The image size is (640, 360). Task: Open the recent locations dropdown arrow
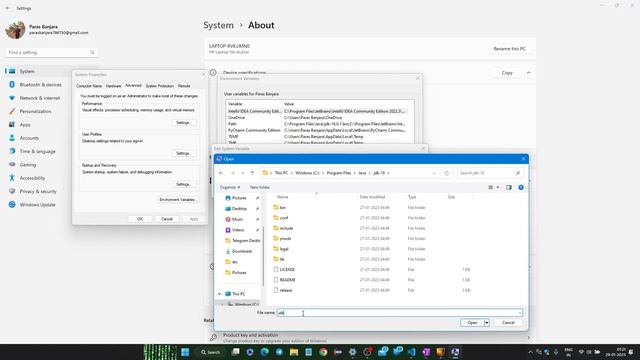243,173
